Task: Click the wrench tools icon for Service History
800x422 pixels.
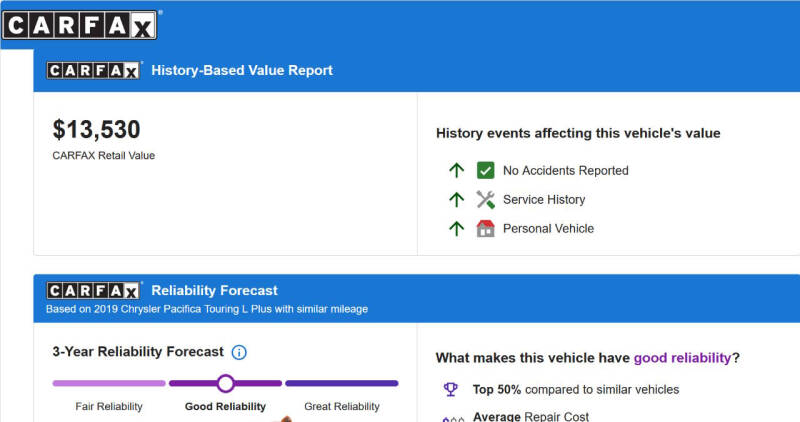Action: click(485, 200)
